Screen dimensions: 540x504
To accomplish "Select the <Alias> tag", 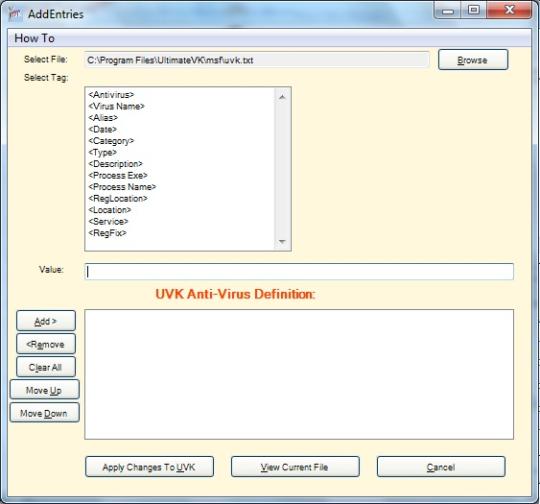I will 103,118.
